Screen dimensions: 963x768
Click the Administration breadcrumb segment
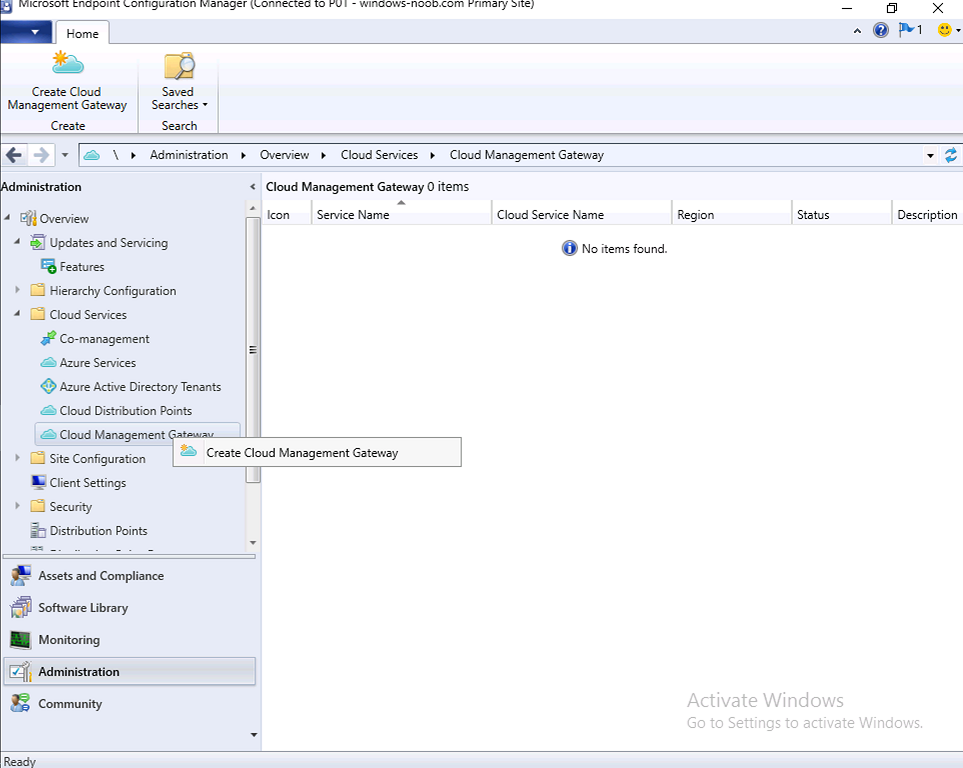(189, 155)
